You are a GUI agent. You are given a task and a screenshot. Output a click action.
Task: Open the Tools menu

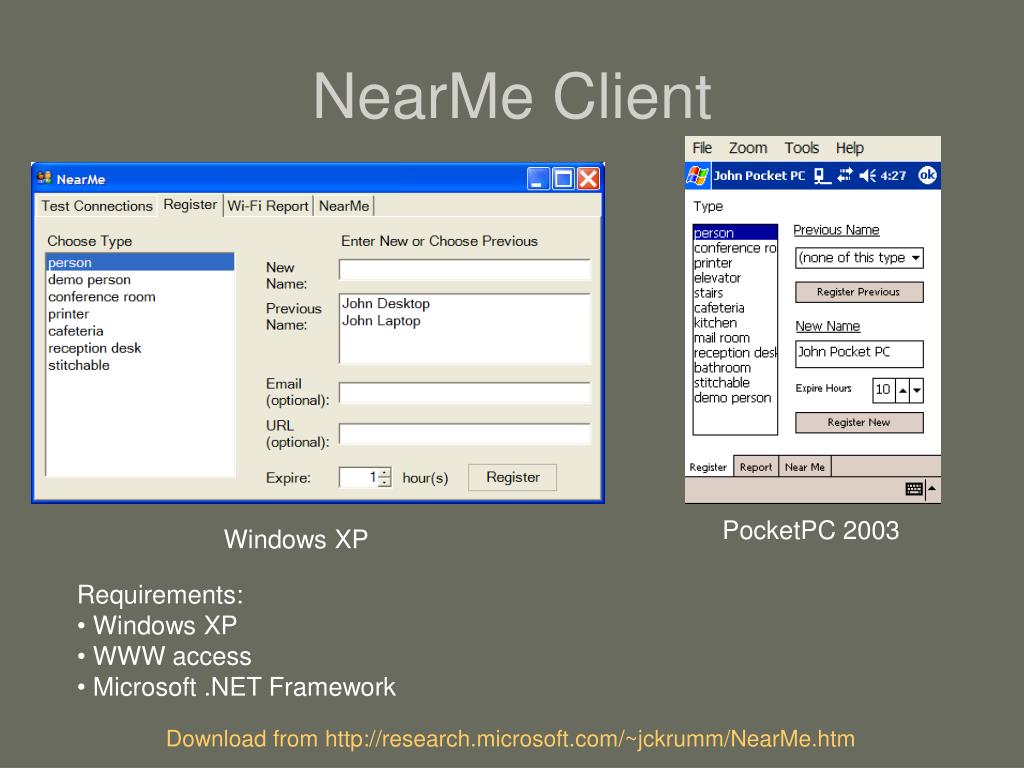(801, 148)
